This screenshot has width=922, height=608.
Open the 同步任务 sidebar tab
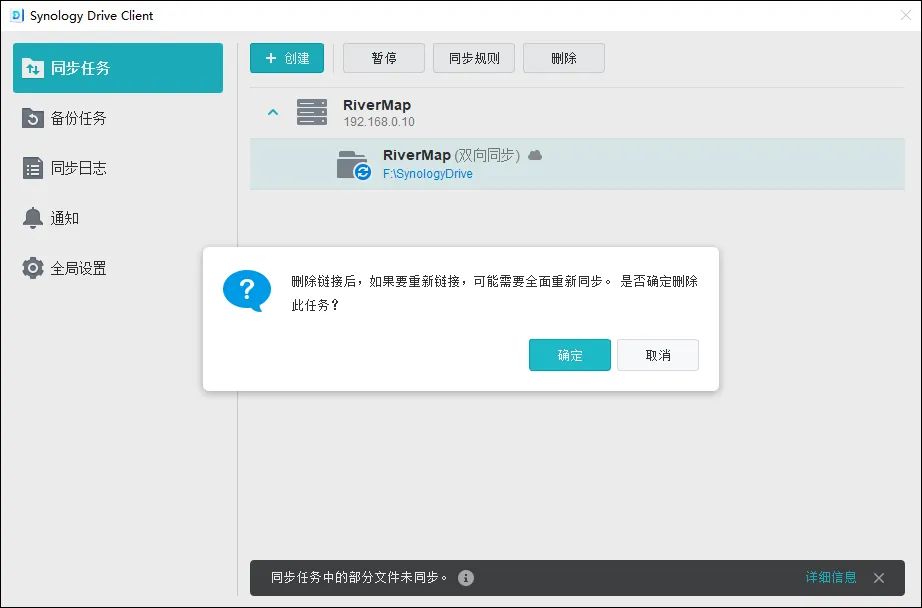(117, 68)
